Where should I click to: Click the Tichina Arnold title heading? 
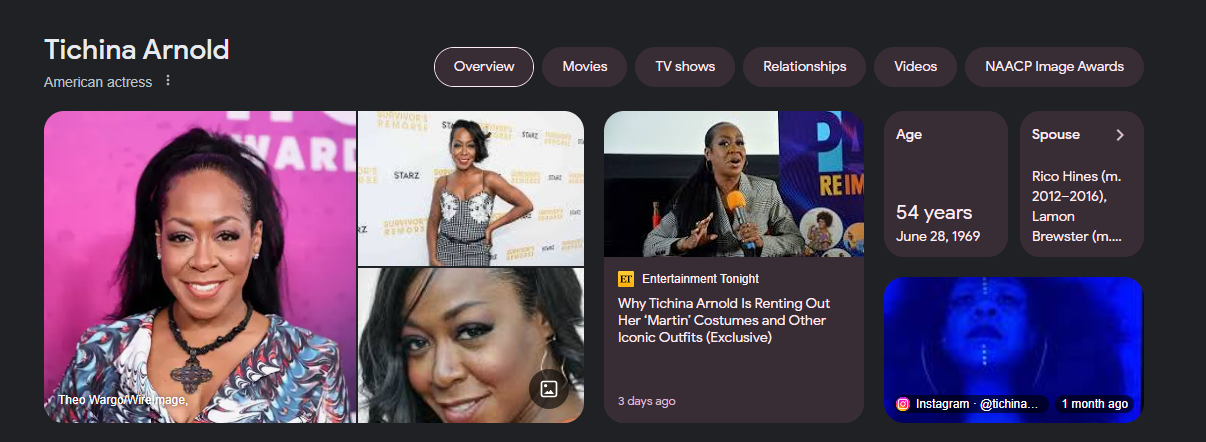(137, 50)
